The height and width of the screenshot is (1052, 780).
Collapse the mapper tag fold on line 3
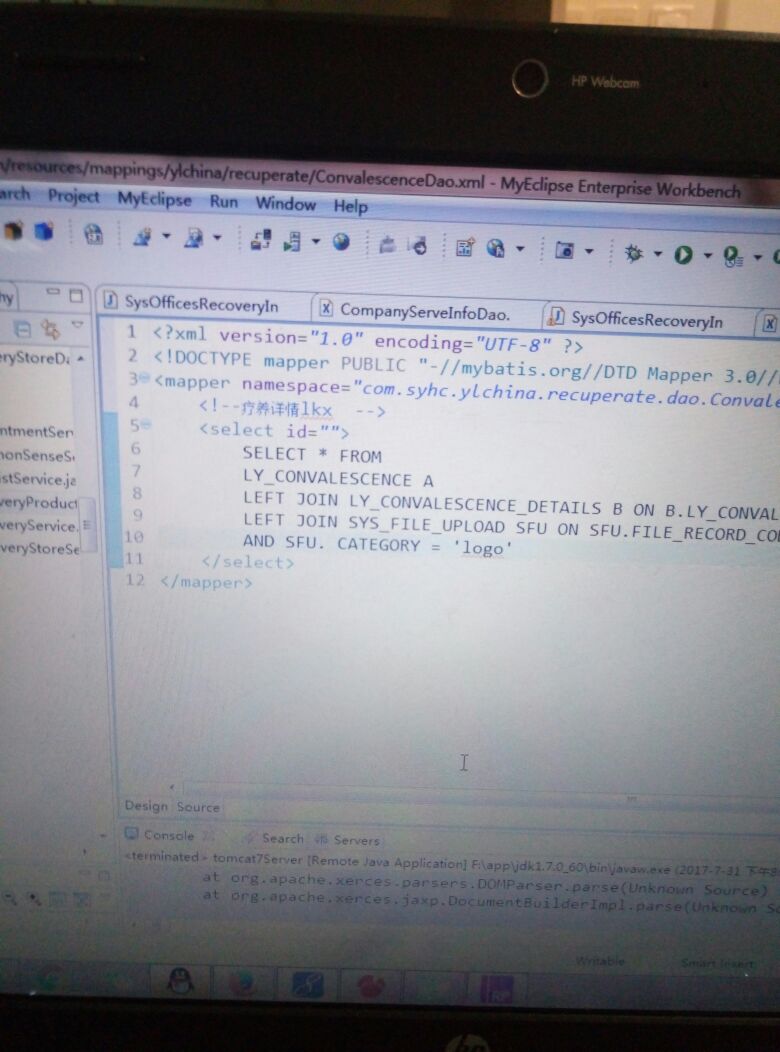click(145, 380)
